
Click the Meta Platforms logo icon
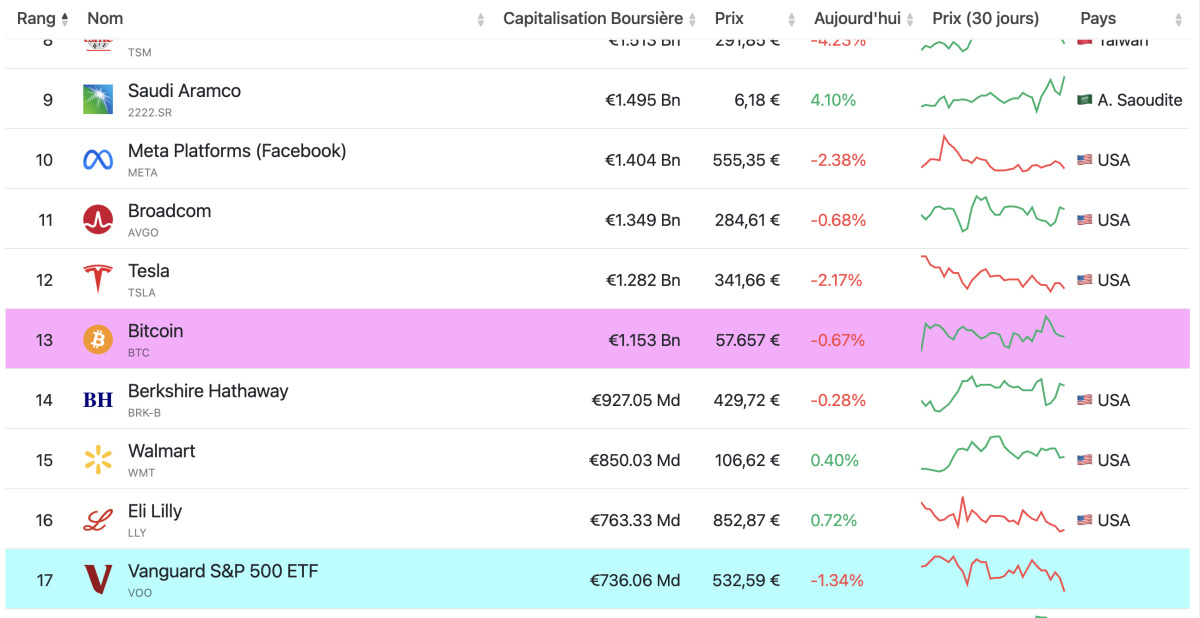pos(98,160)
